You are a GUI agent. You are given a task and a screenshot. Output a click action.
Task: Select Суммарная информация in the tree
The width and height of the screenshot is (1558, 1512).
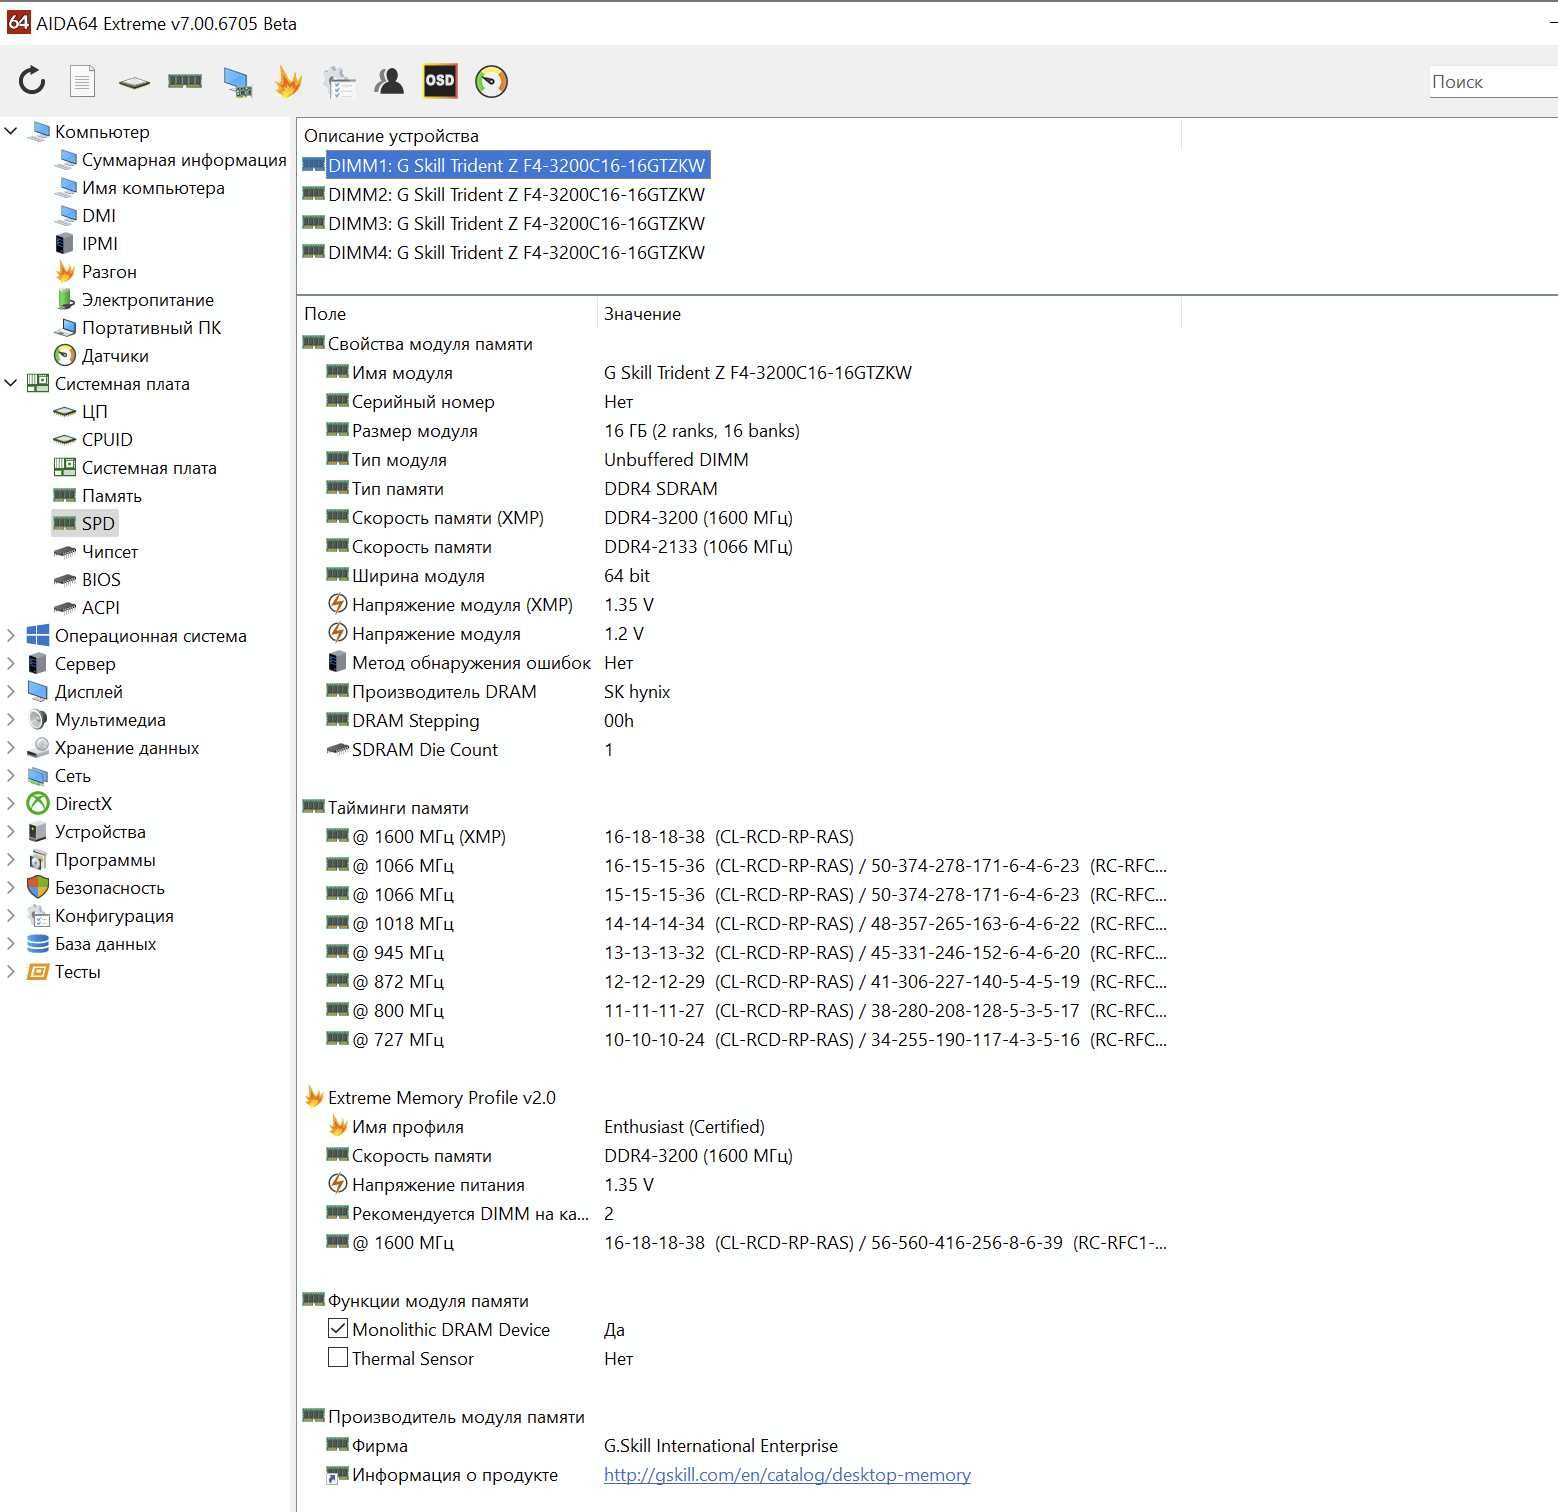coord(184,159)
